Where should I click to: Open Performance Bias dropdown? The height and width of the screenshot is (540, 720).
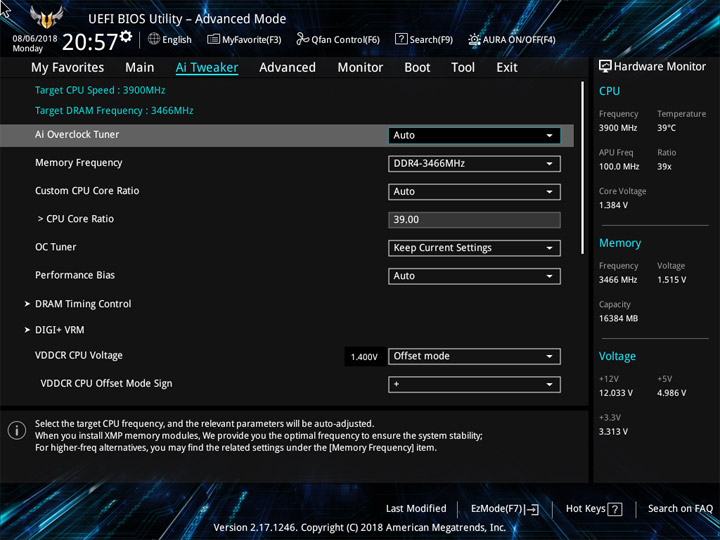point(474,276)
